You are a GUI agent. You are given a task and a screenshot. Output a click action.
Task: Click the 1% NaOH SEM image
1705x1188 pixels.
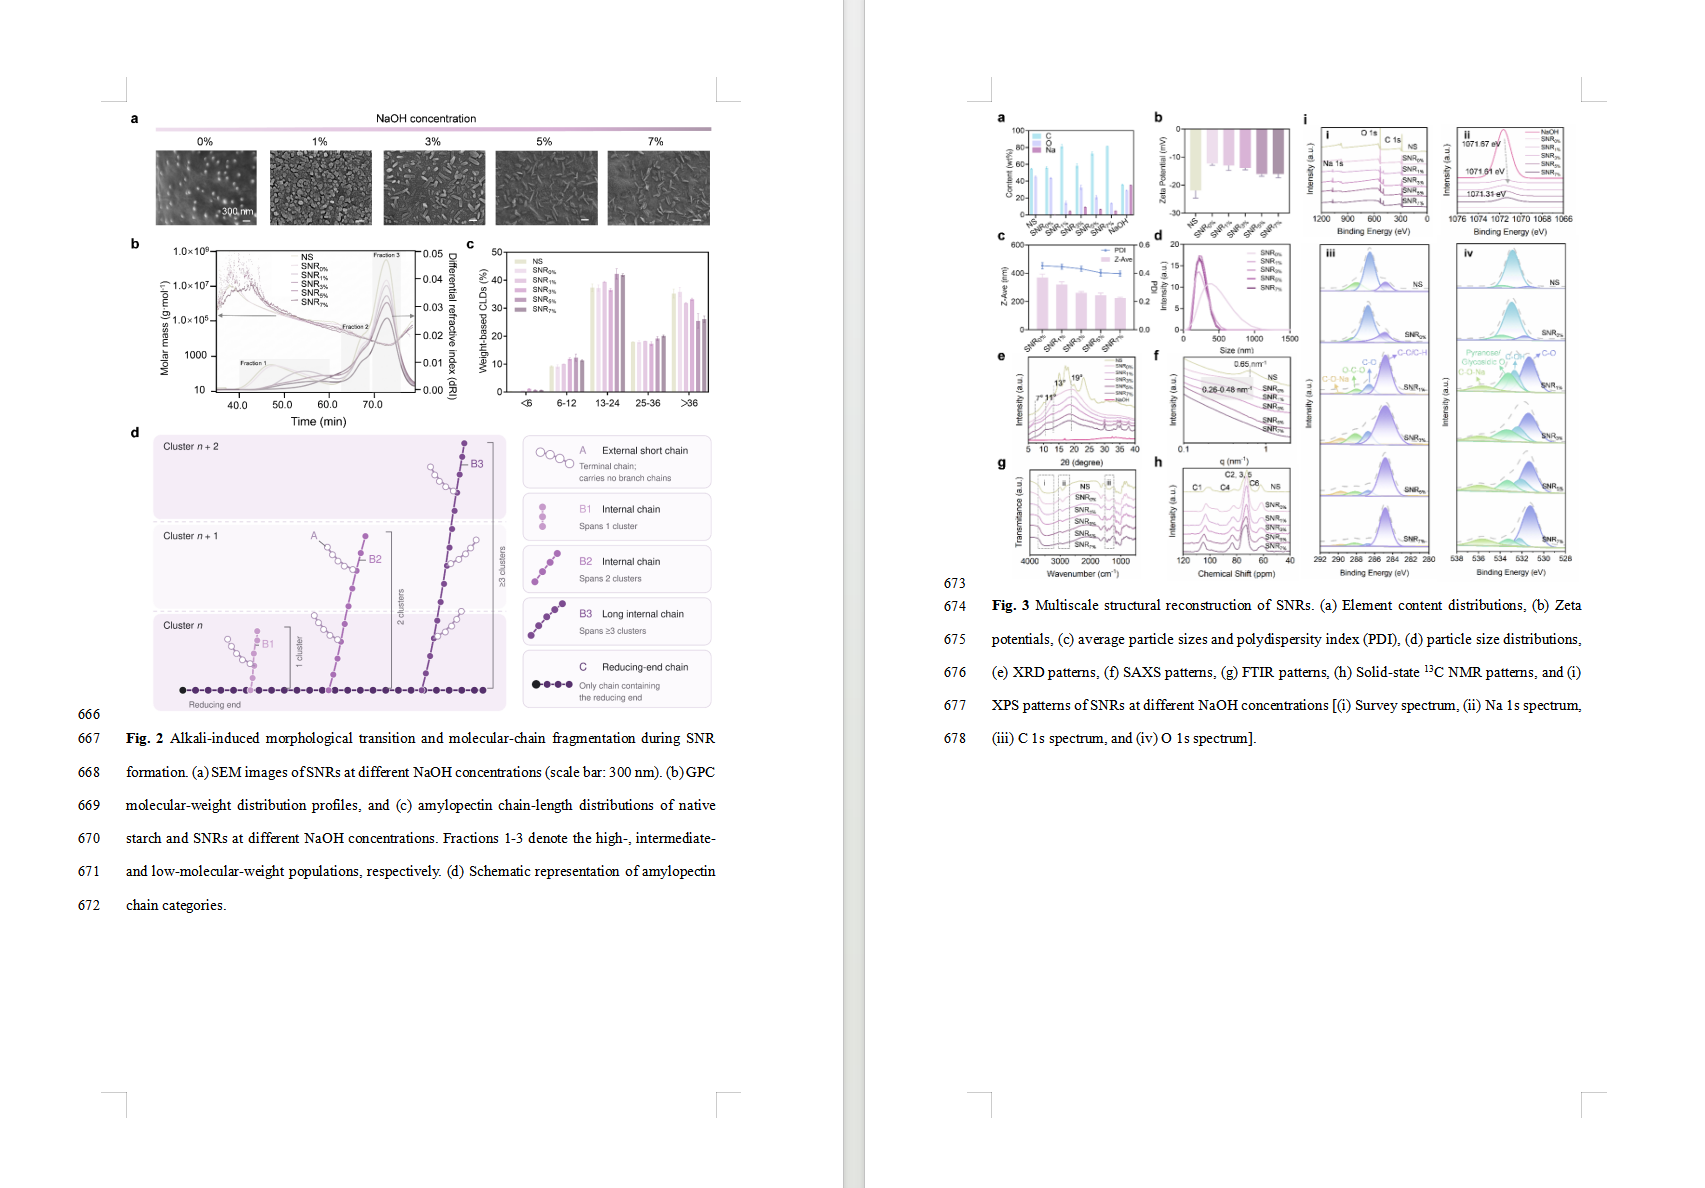click(320, 188)
